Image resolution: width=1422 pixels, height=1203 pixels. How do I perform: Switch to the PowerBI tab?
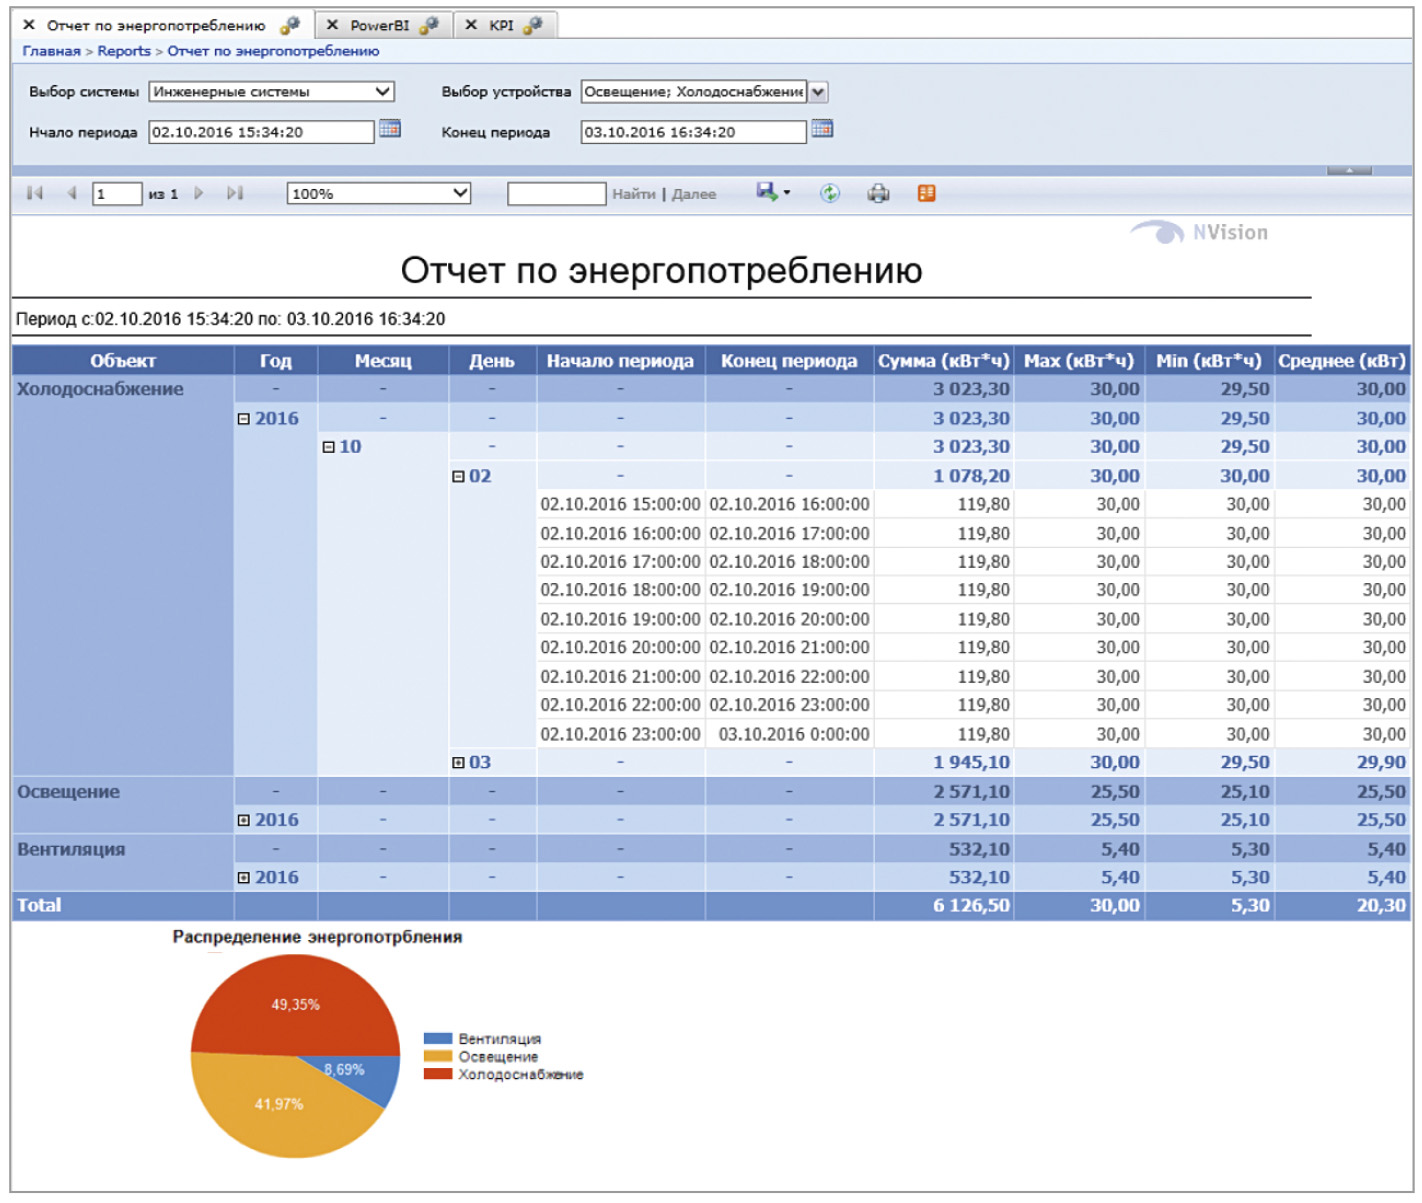379,25
